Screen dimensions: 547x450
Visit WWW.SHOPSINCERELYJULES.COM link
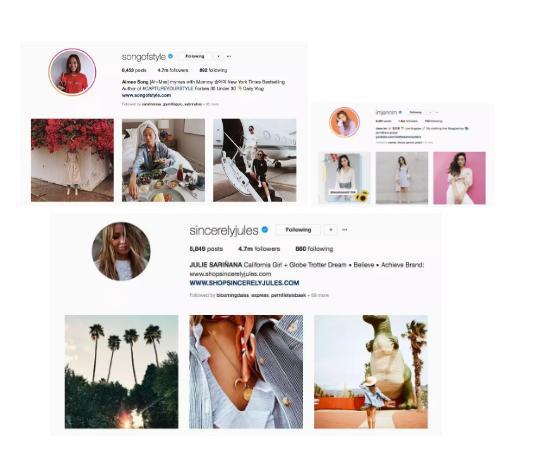point(244,283)
